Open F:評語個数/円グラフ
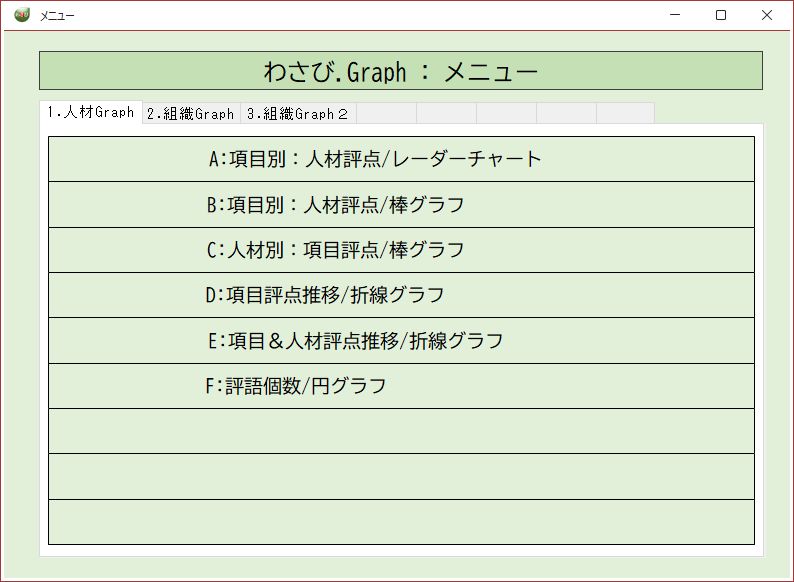 [x=401, y=386]
